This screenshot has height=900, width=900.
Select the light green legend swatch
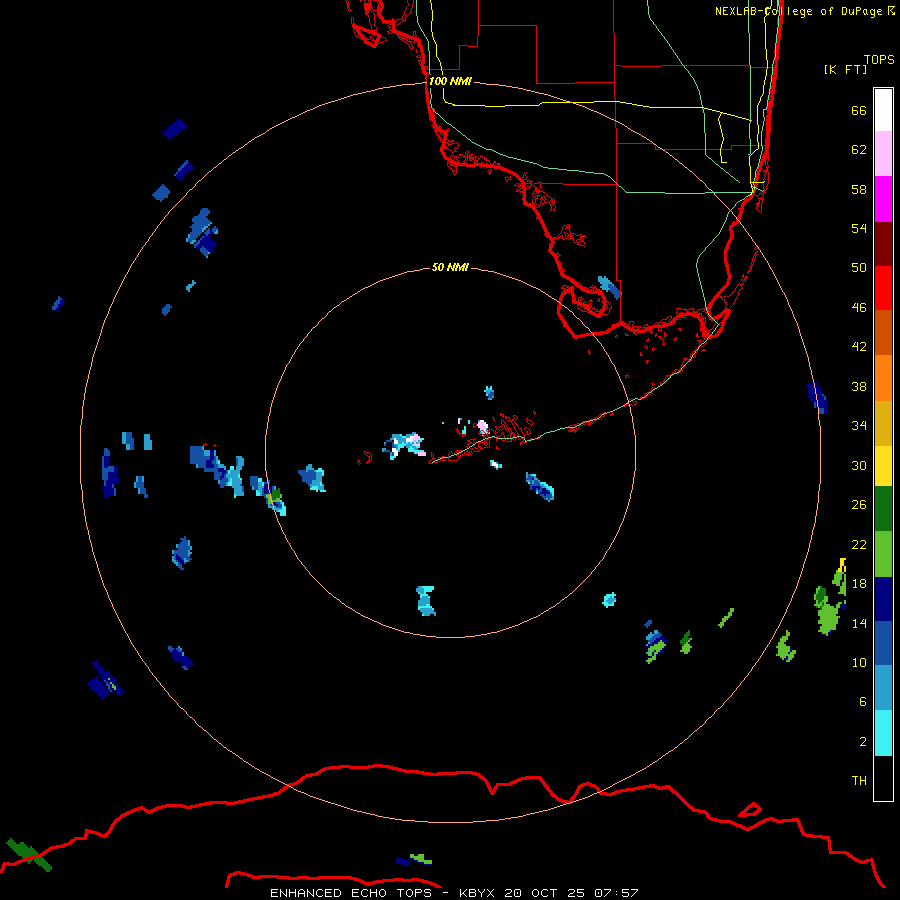(x=883, y=554)
